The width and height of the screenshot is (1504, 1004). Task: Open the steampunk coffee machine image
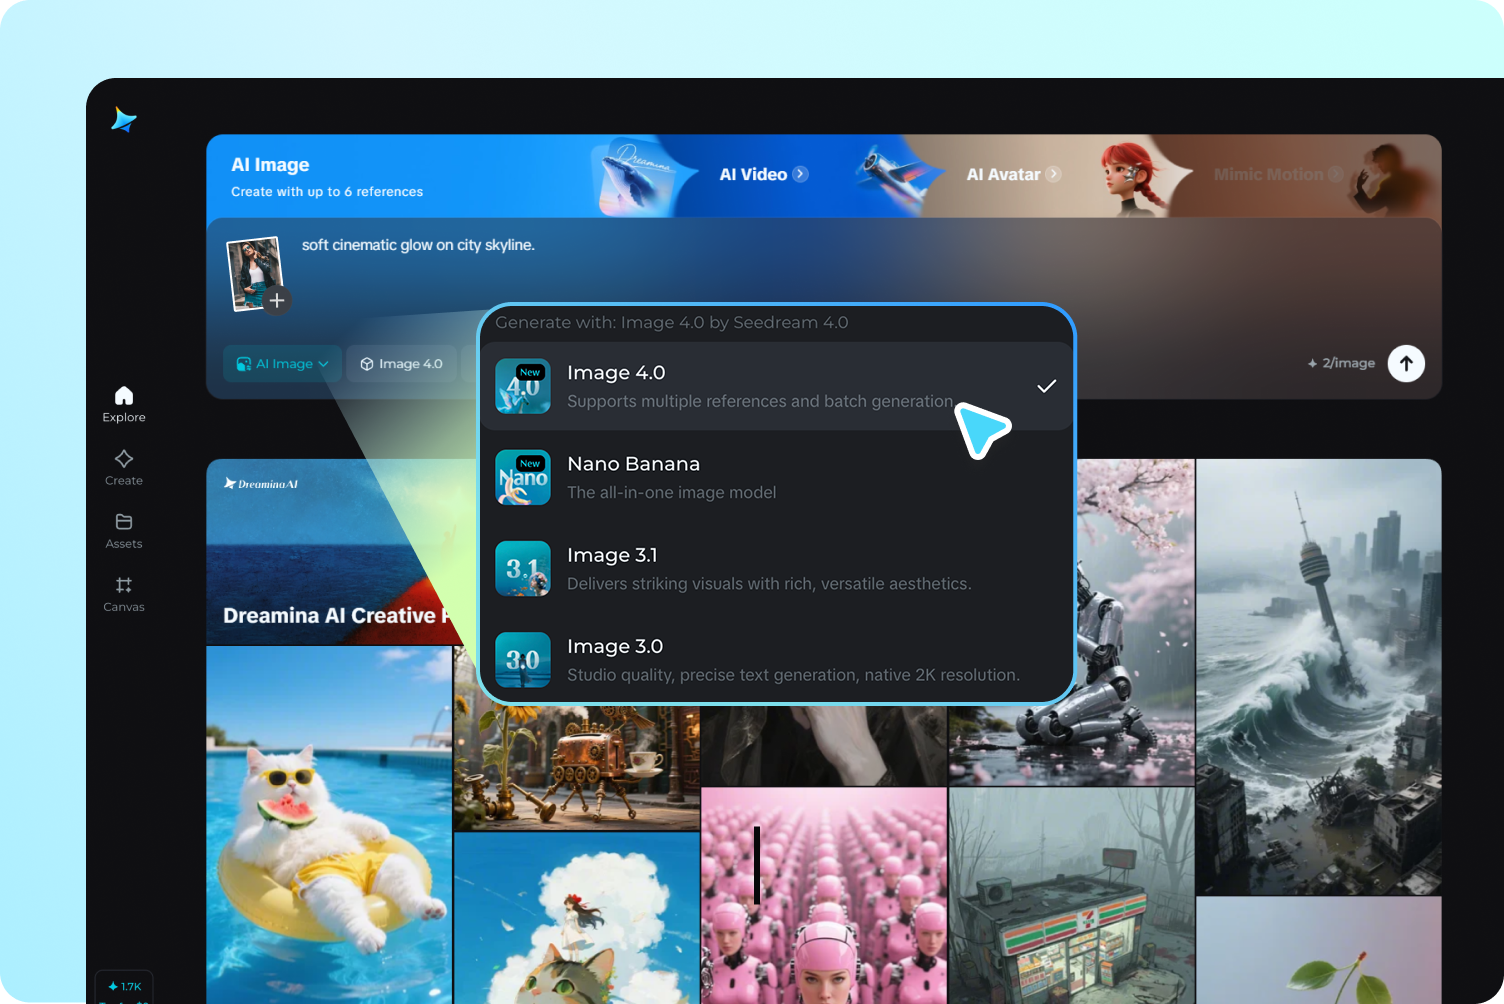(x=577, y=767)
